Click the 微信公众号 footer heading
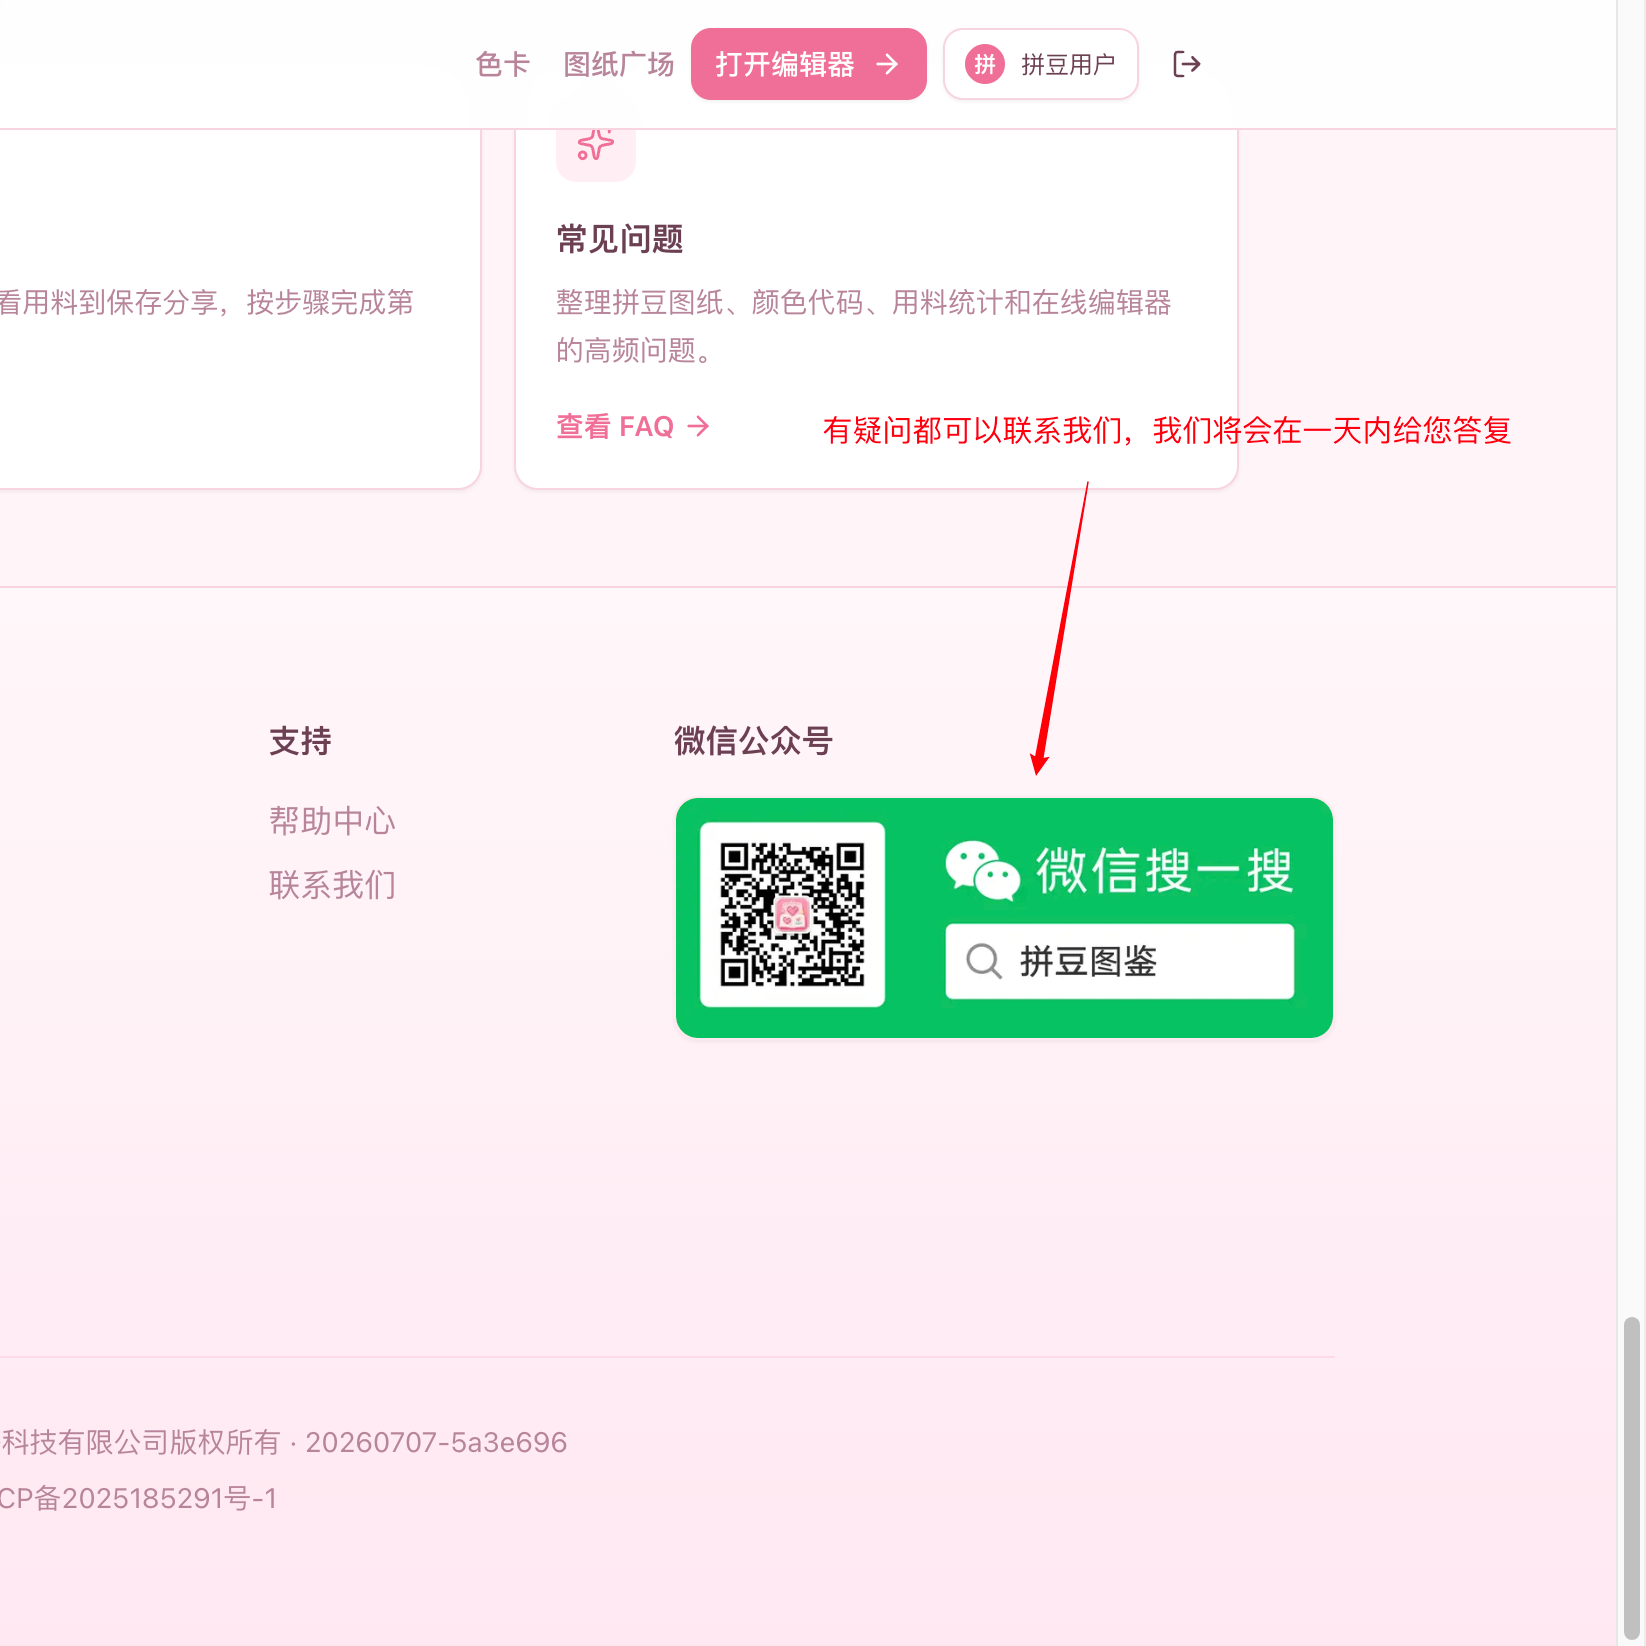The height and width of the screenshot is (1646, 1646). (753, 741)
